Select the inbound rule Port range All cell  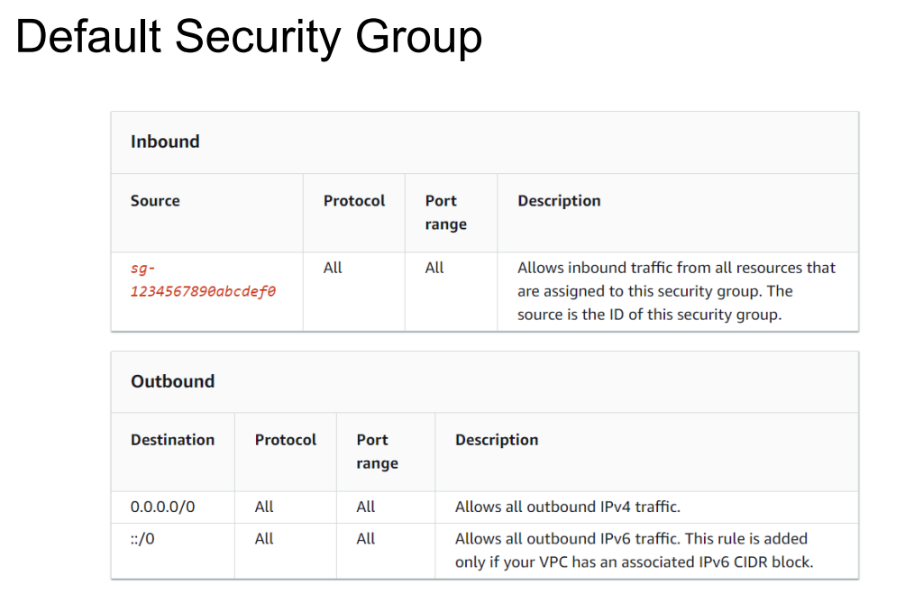coord(434,268)
